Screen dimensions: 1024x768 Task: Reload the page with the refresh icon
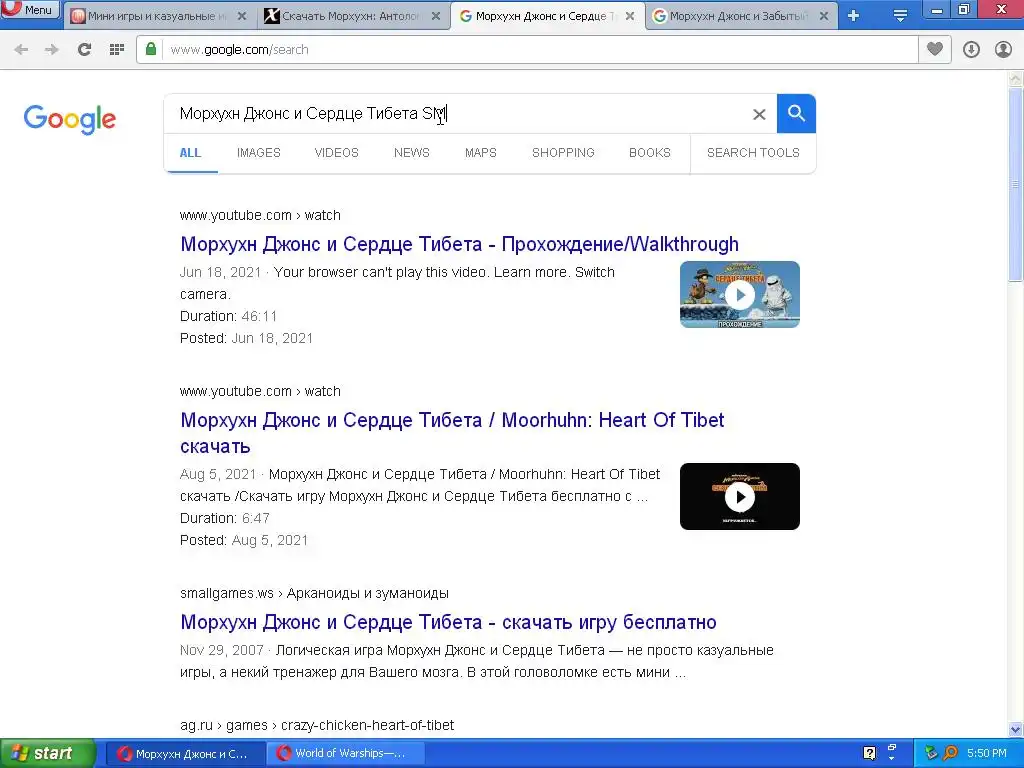(84, 50)
